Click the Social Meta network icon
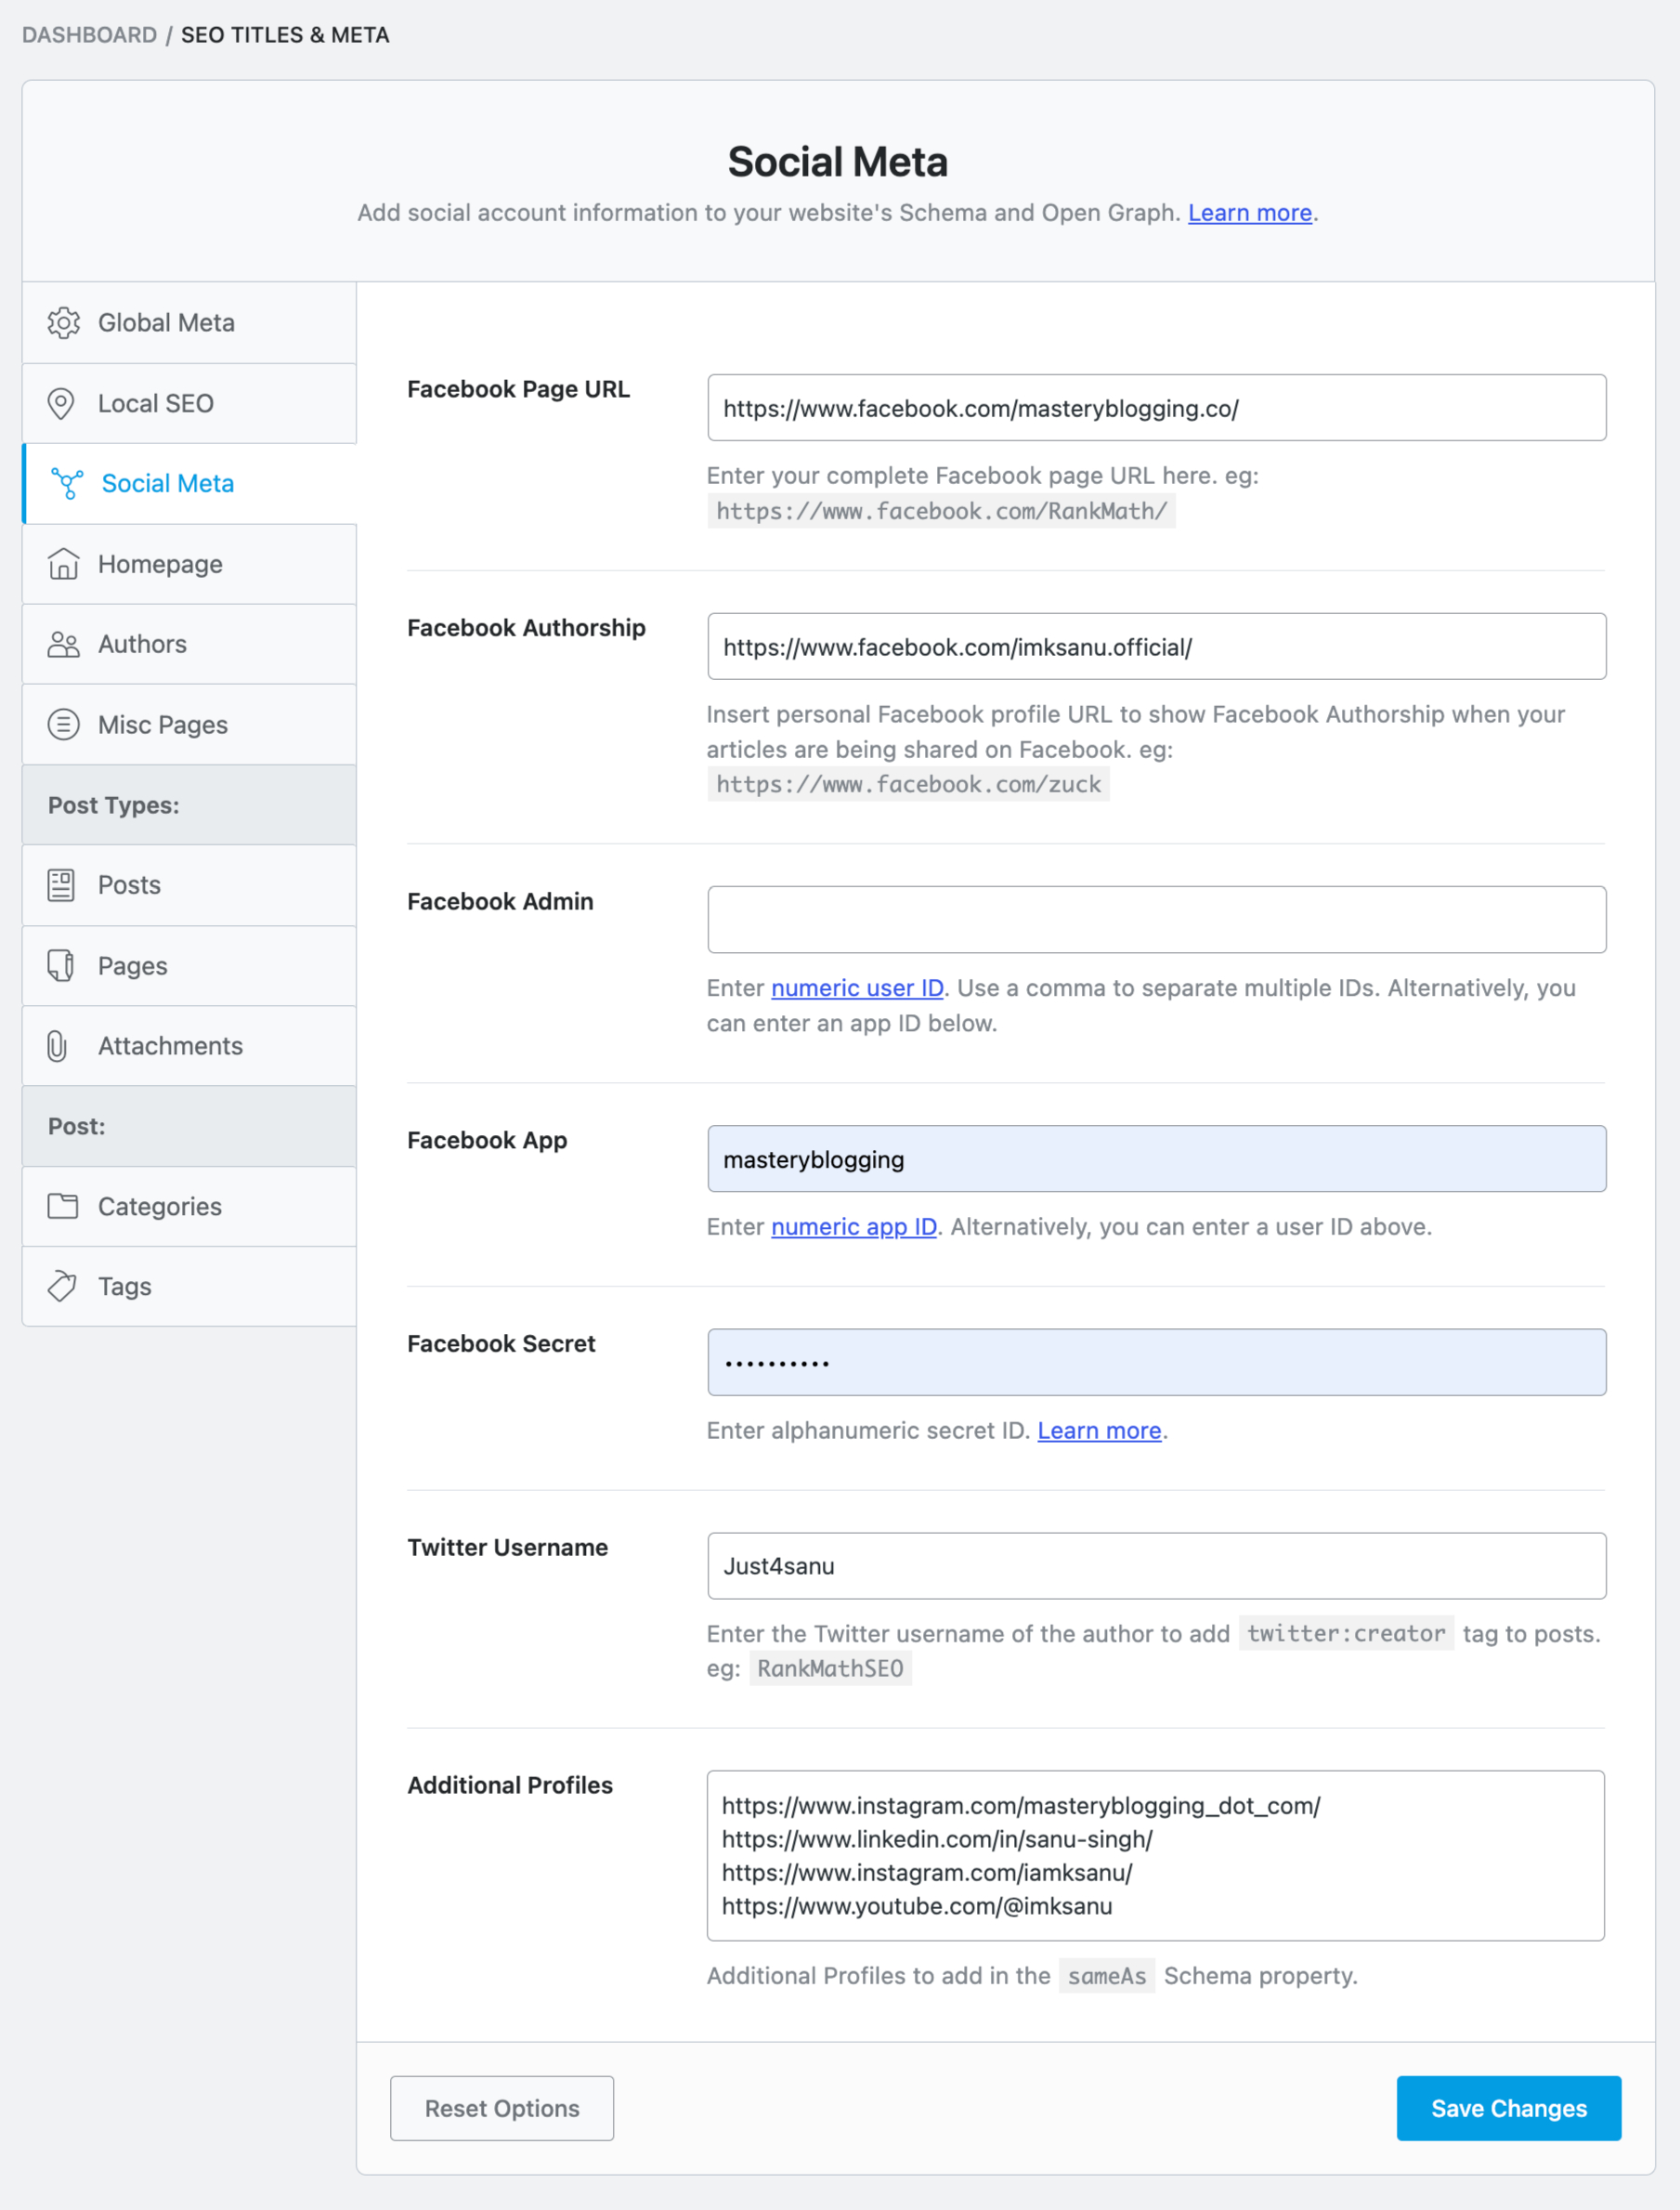The image size is (1680, 2210). [67, 484]
